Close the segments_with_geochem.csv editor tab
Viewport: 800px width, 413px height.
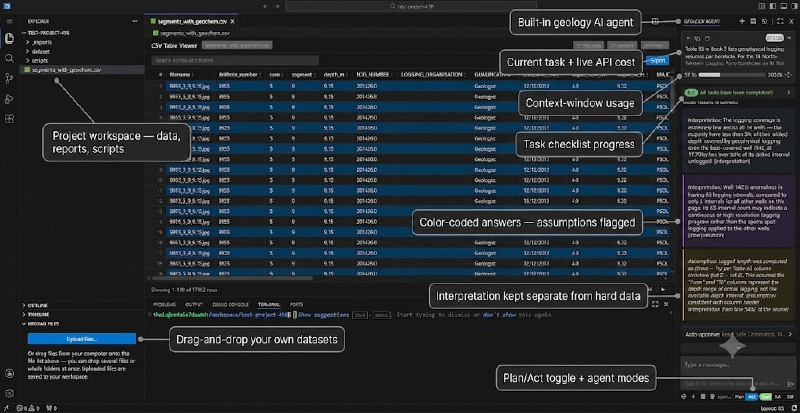click(233, 21)
